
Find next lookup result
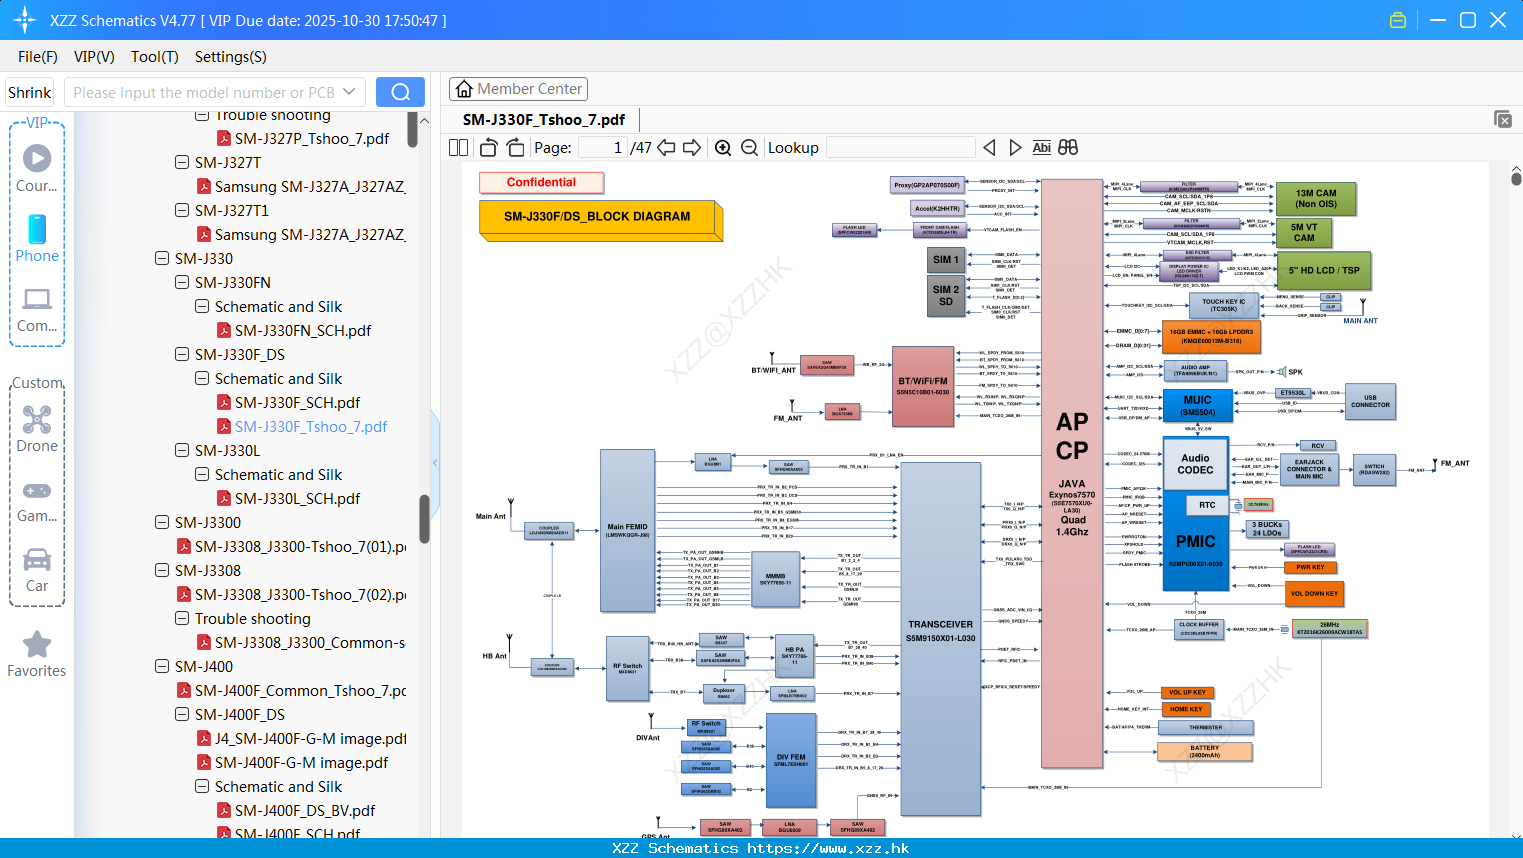click(x=1015, y=148)
